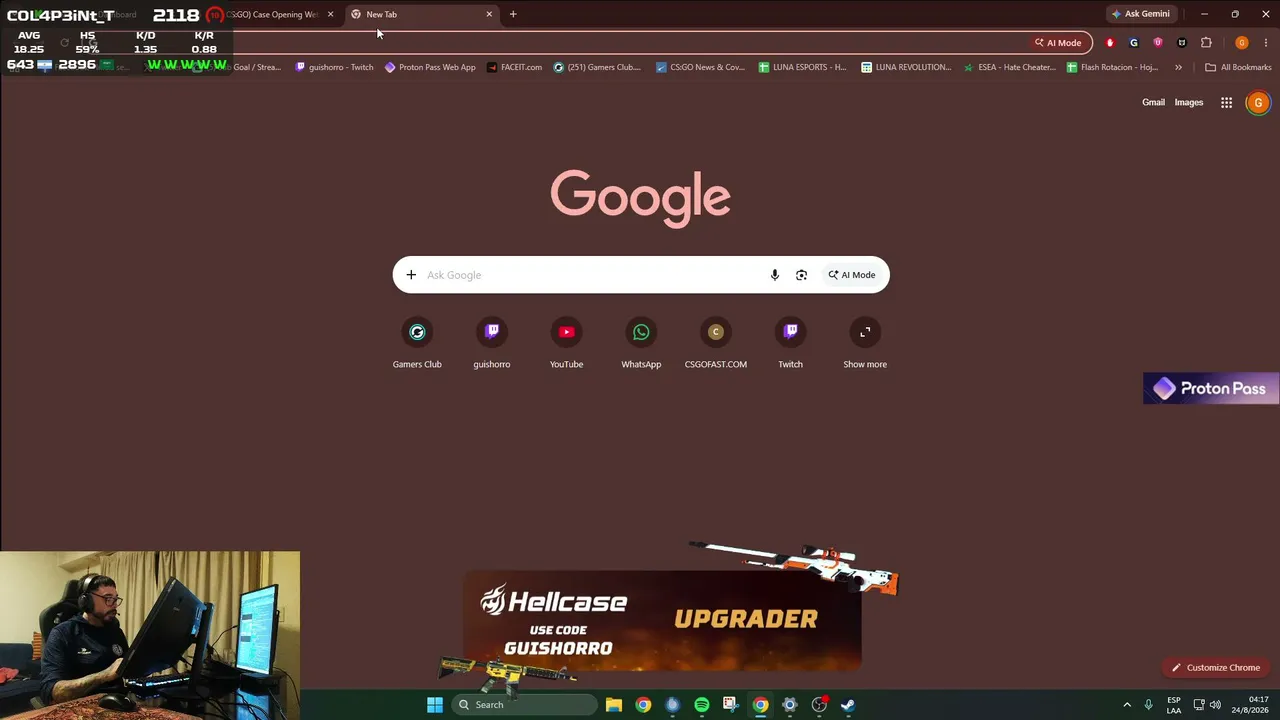Click AI Mode in the address bar
The image size is (1280, 720).
click(x=1058, y=43)
